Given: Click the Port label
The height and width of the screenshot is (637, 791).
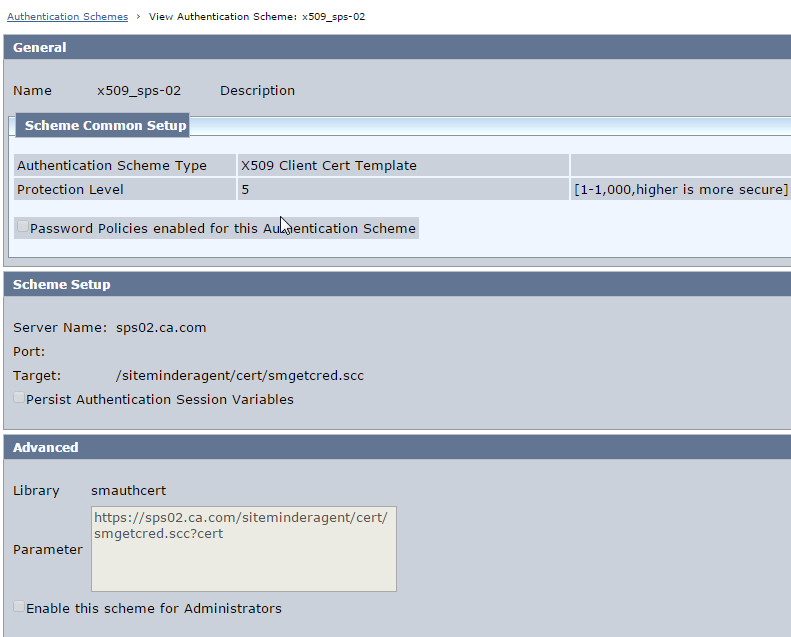Looking at the screenshot, I should 29,352.
